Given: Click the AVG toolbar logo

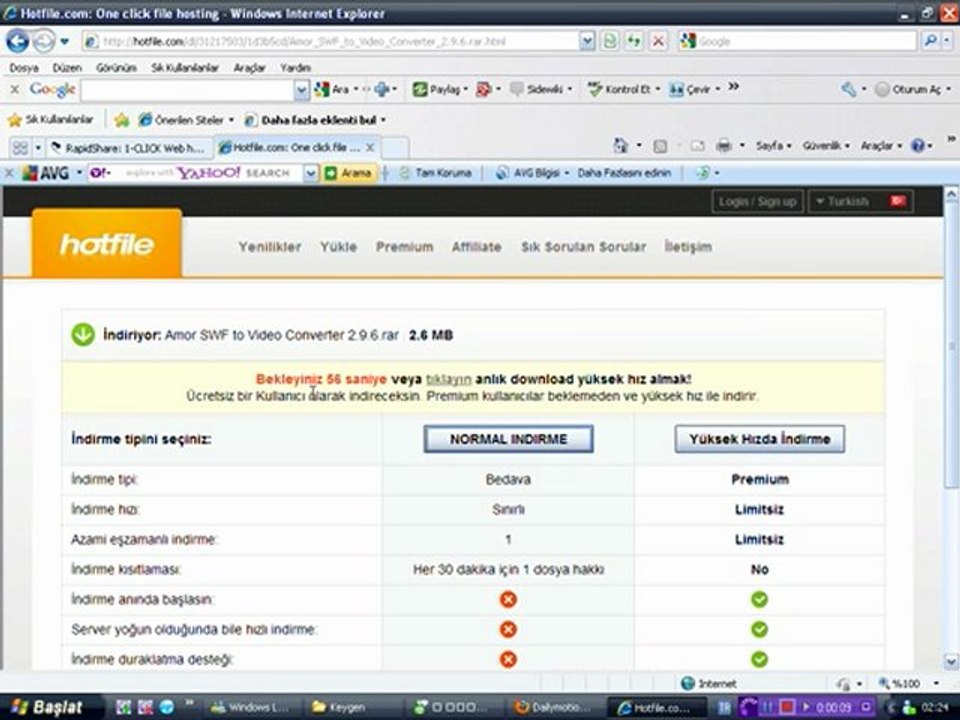Looking at the screenshot, I should pos(45,173).
